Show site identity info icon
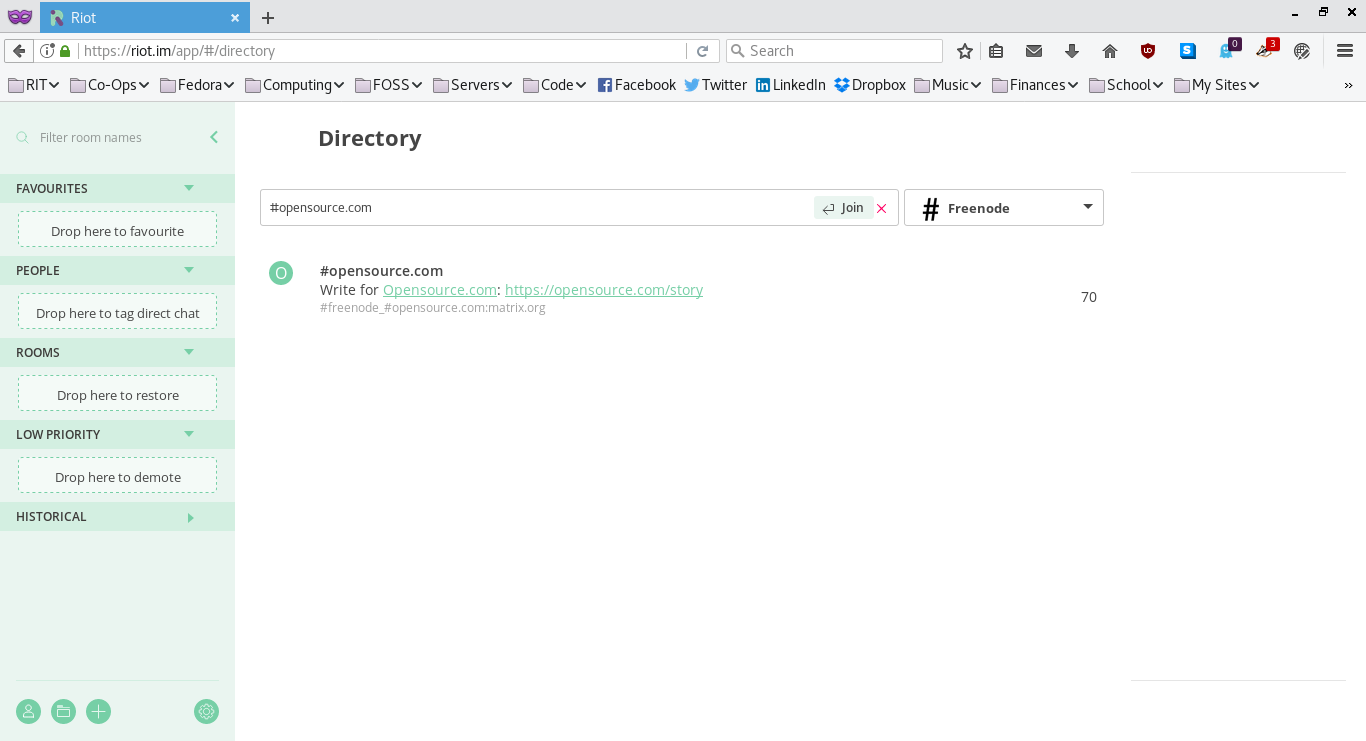 tap(46, 51)
